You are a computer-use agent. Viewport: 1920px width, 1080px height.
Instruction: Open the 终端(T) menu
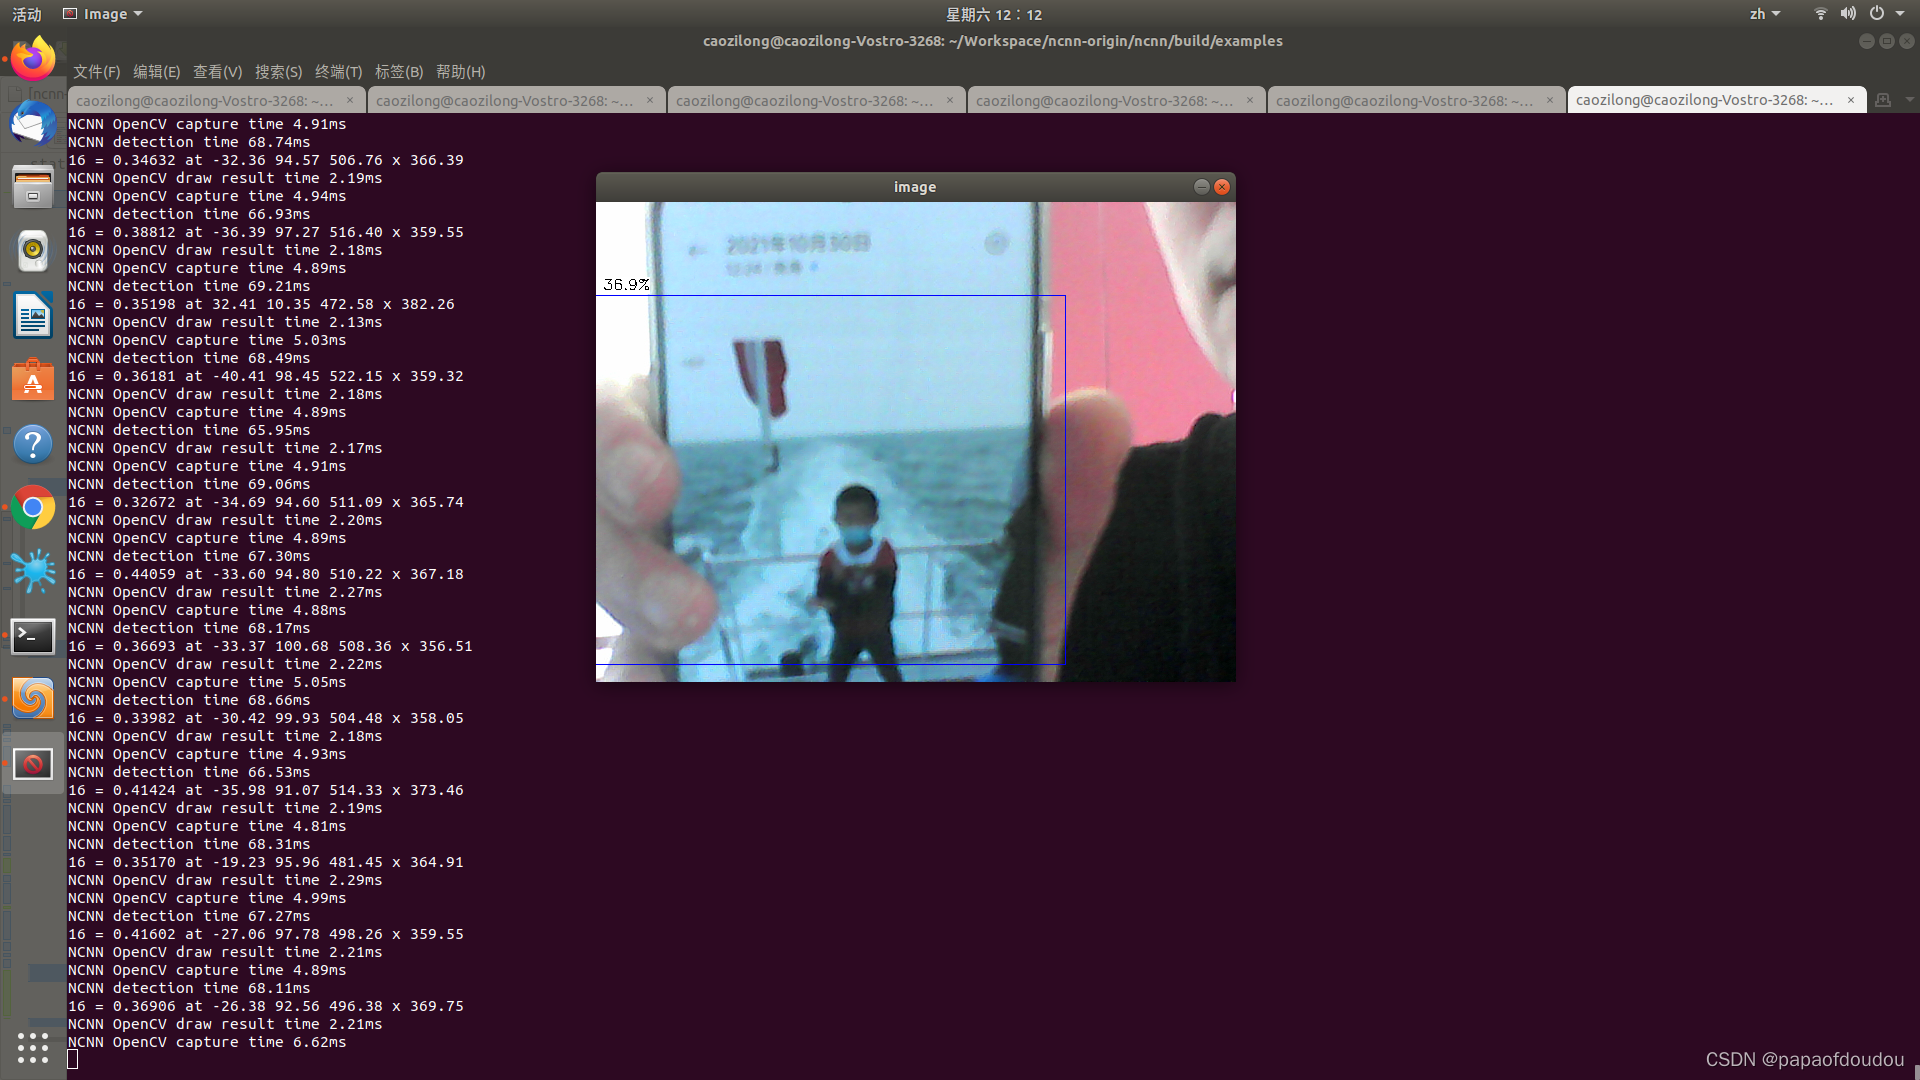(x=338, y=72)
